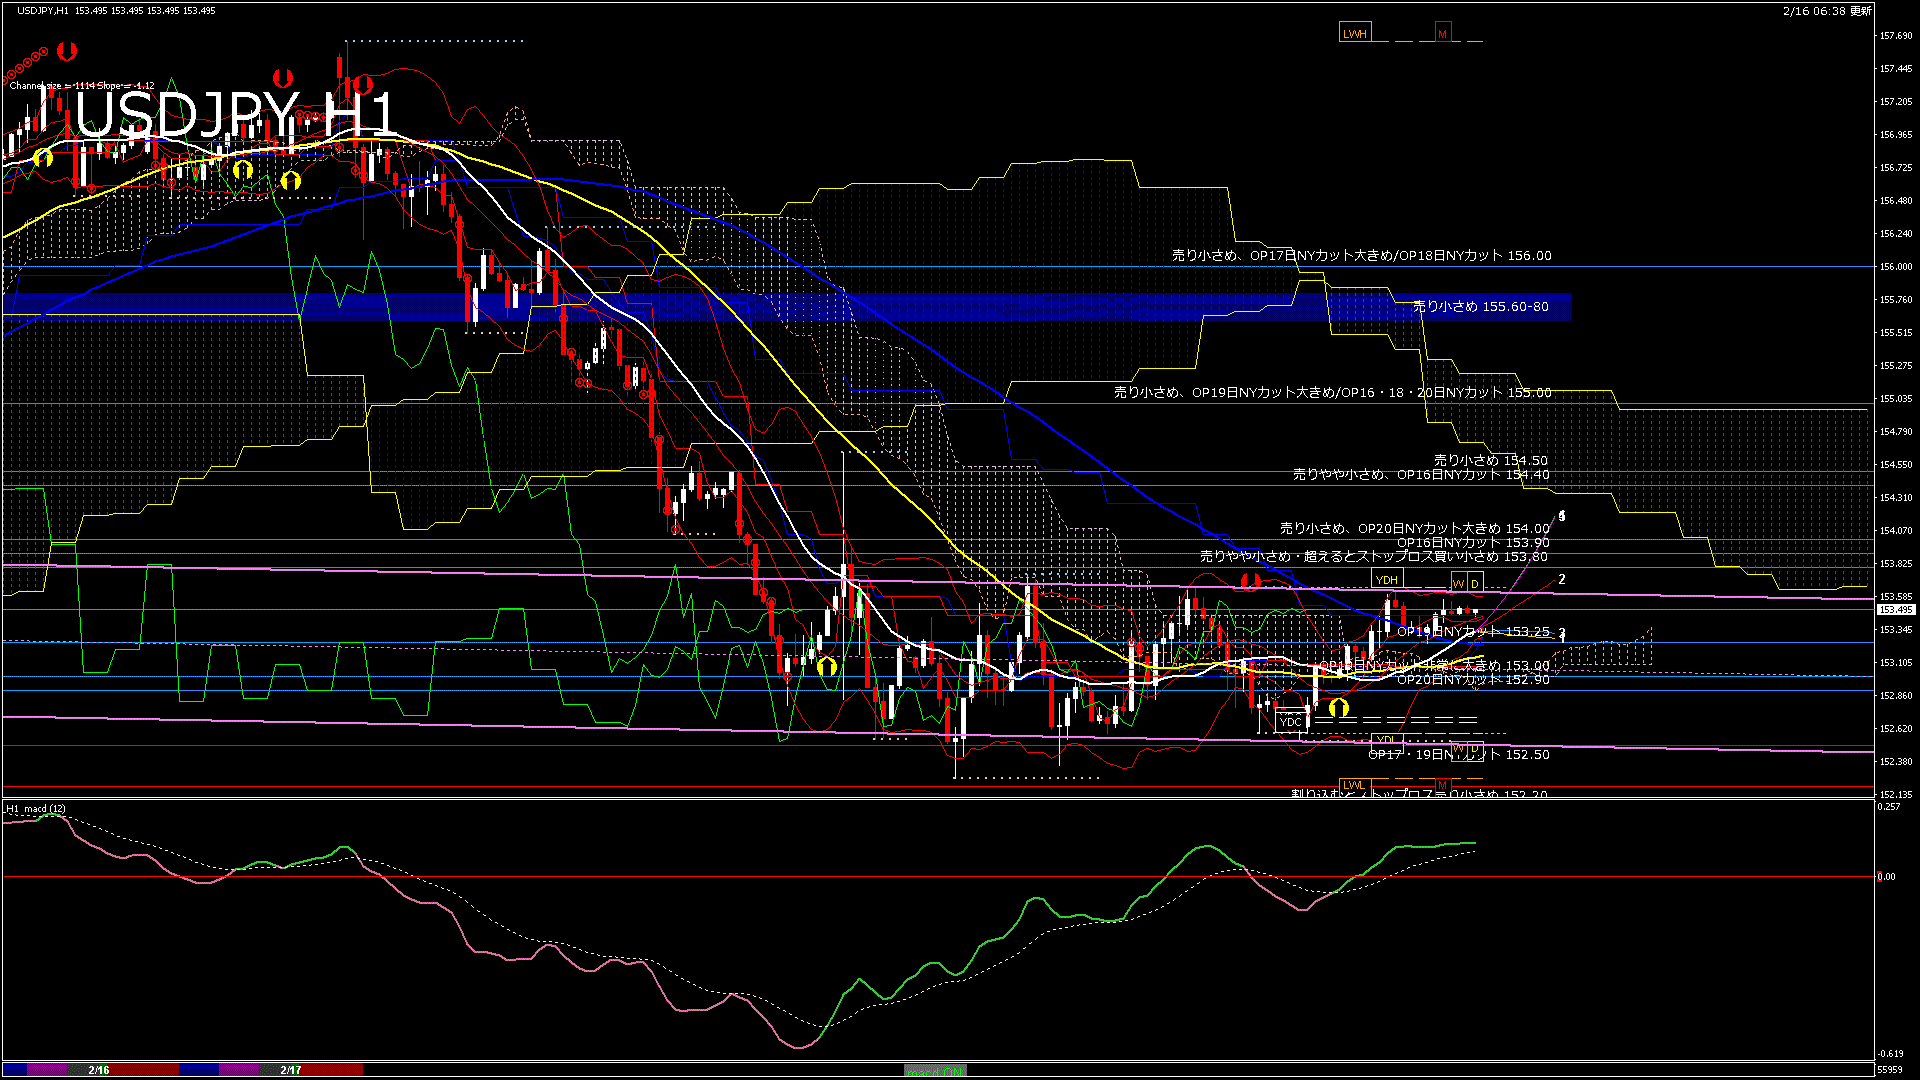Click the 153.495 current price tag
Image resolution: width=1920 pixels, height=1080 pixels.
coord(1896,609)
